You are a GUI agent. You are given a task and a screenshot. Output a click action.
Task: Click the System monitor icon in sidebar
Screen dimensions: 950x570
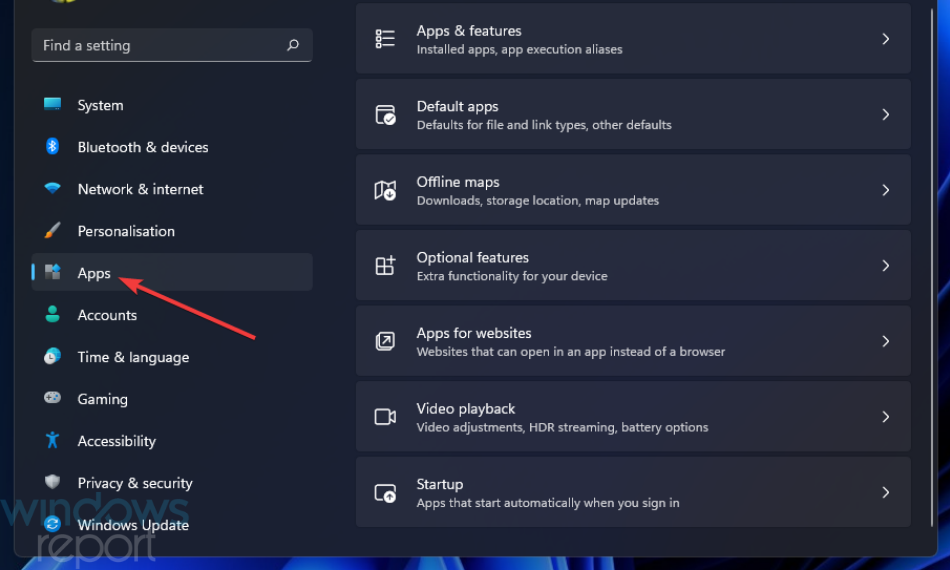pyautogui.click(x=53, y=105)
